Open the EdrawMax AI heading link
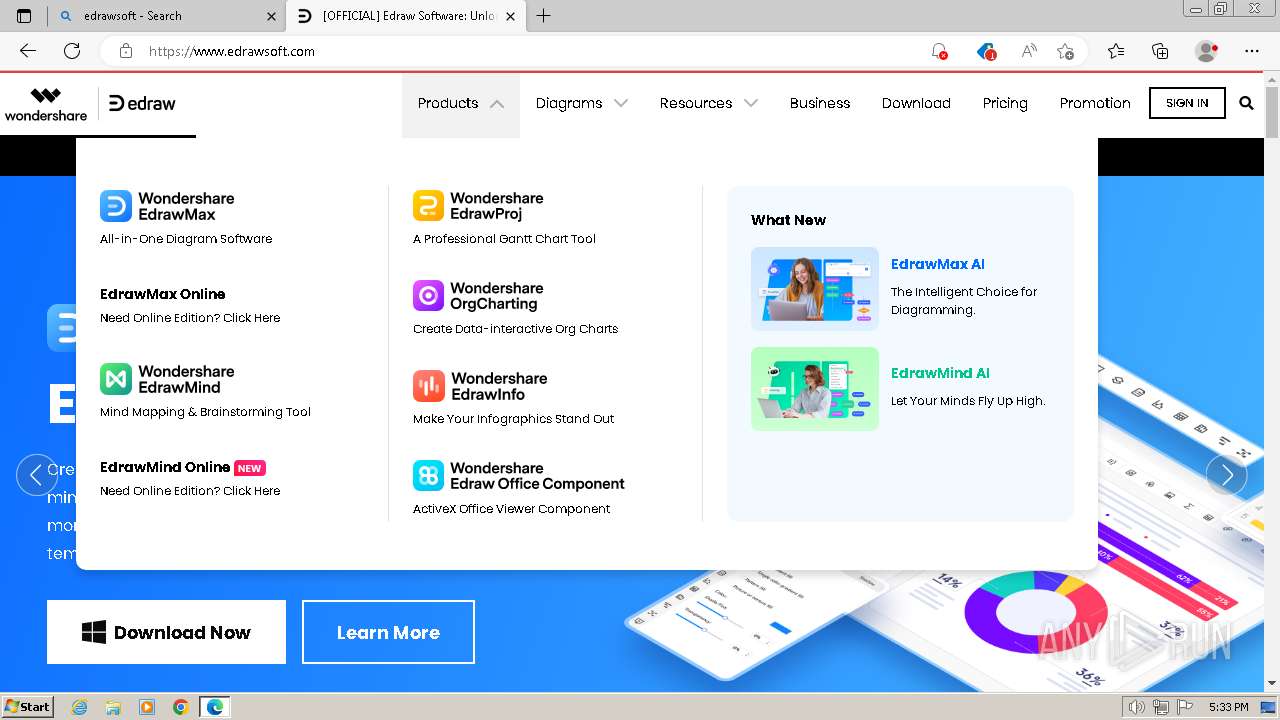Screen dimensions: 1280x720 point(938,264)
